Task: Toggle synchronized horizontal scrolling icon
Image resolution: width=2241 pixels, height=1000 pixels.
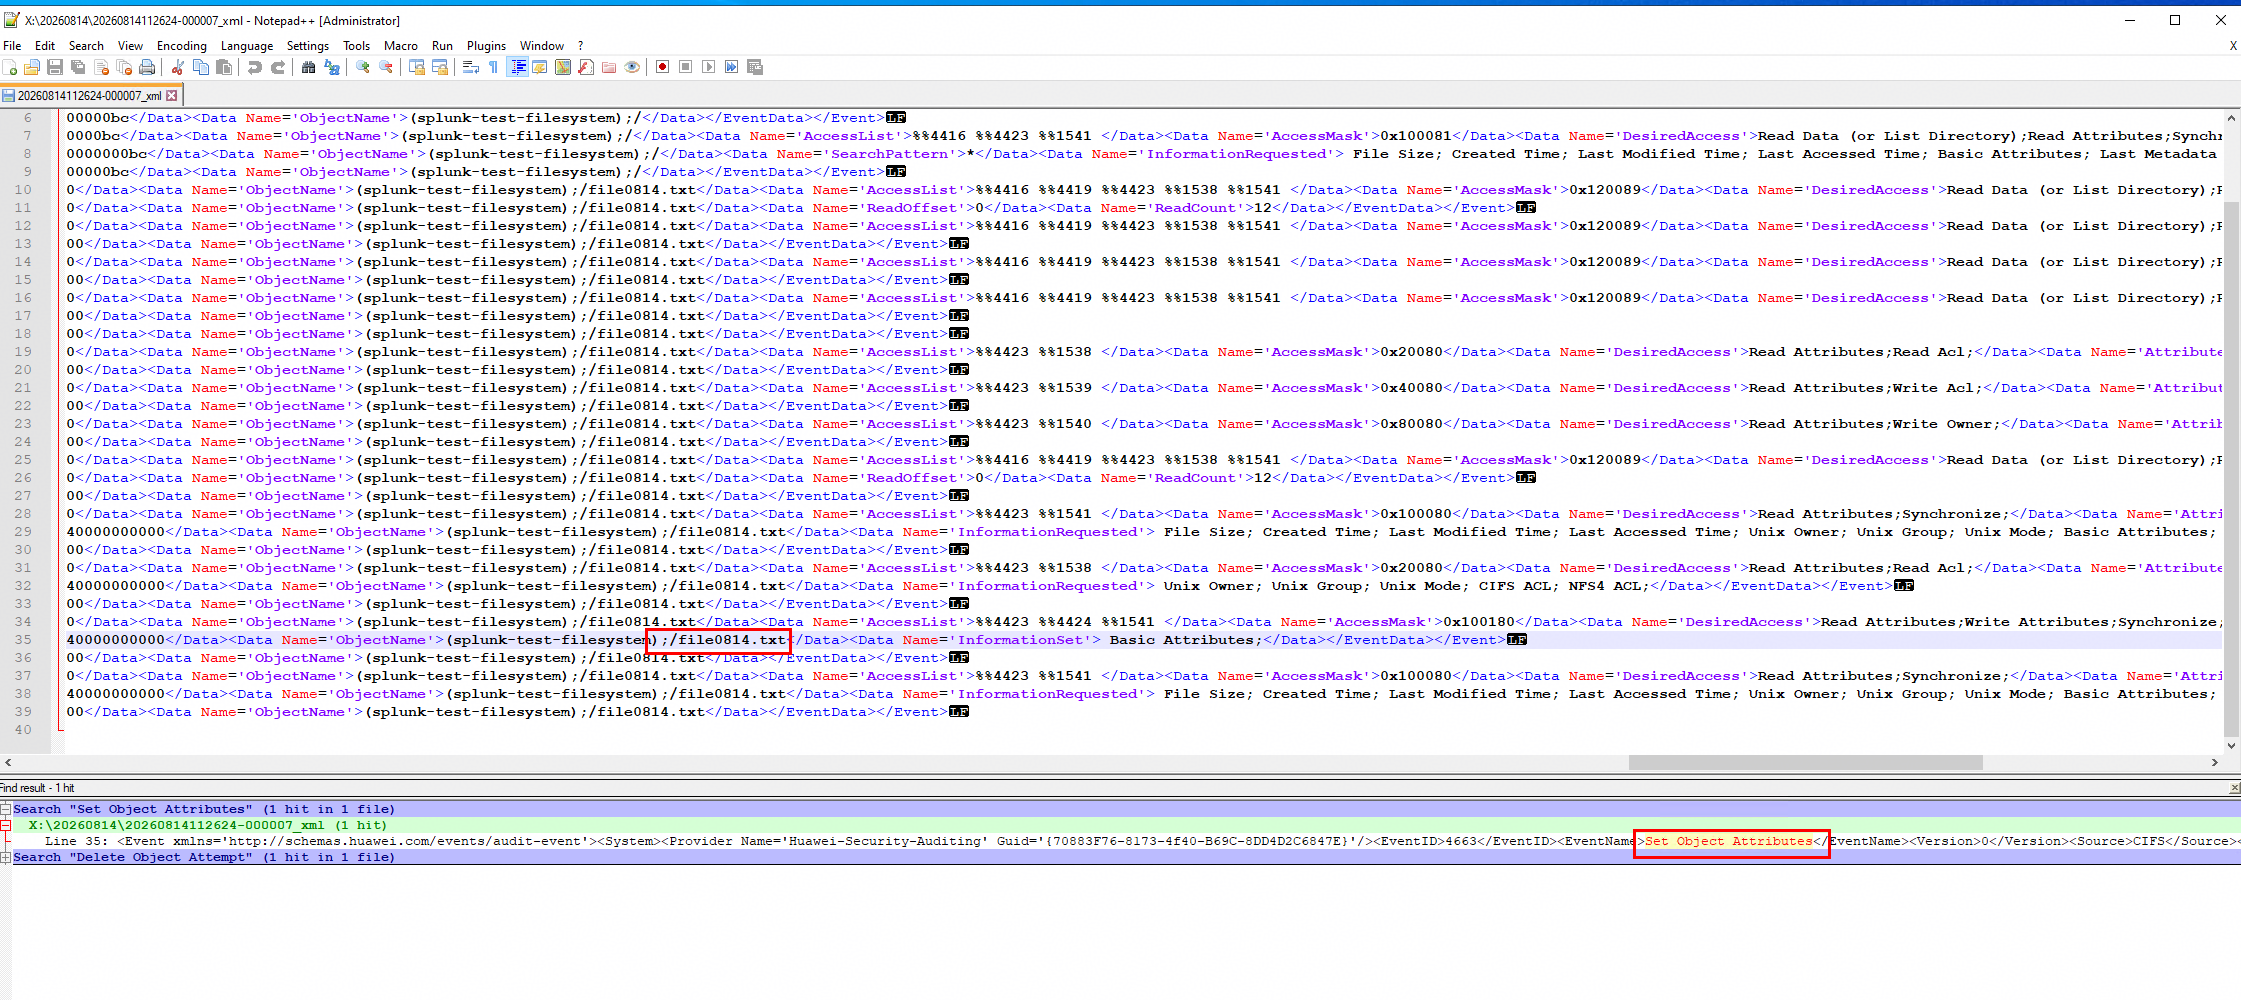Action: pyautogui.click(x=439, y=67)
